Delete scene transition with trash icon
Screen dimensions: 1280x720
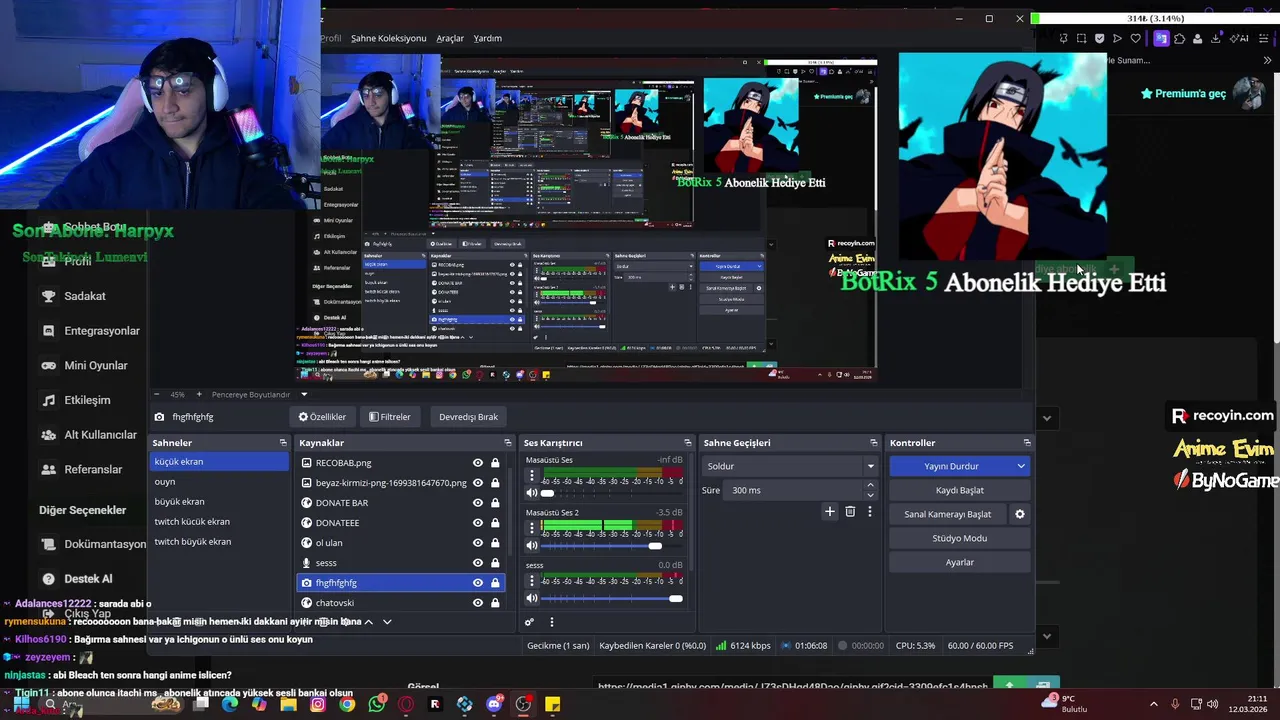(850, 511)
